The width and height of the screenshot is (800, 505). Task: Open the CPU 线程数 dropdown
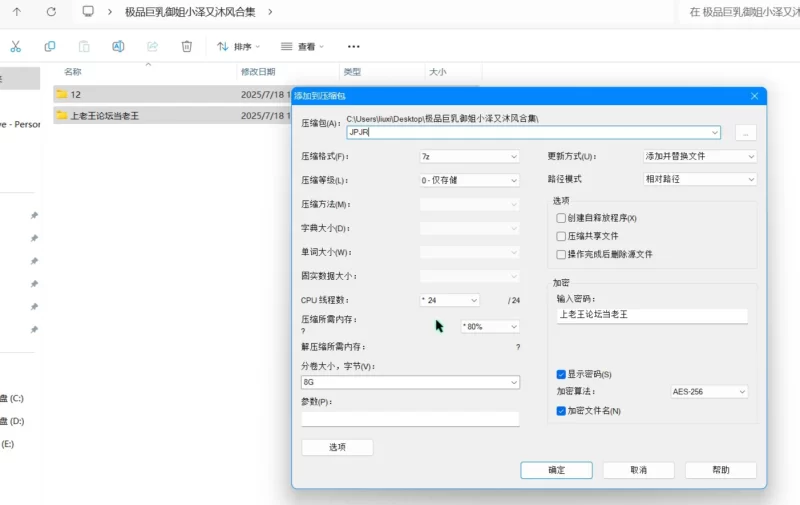click(x=449, y=300)
